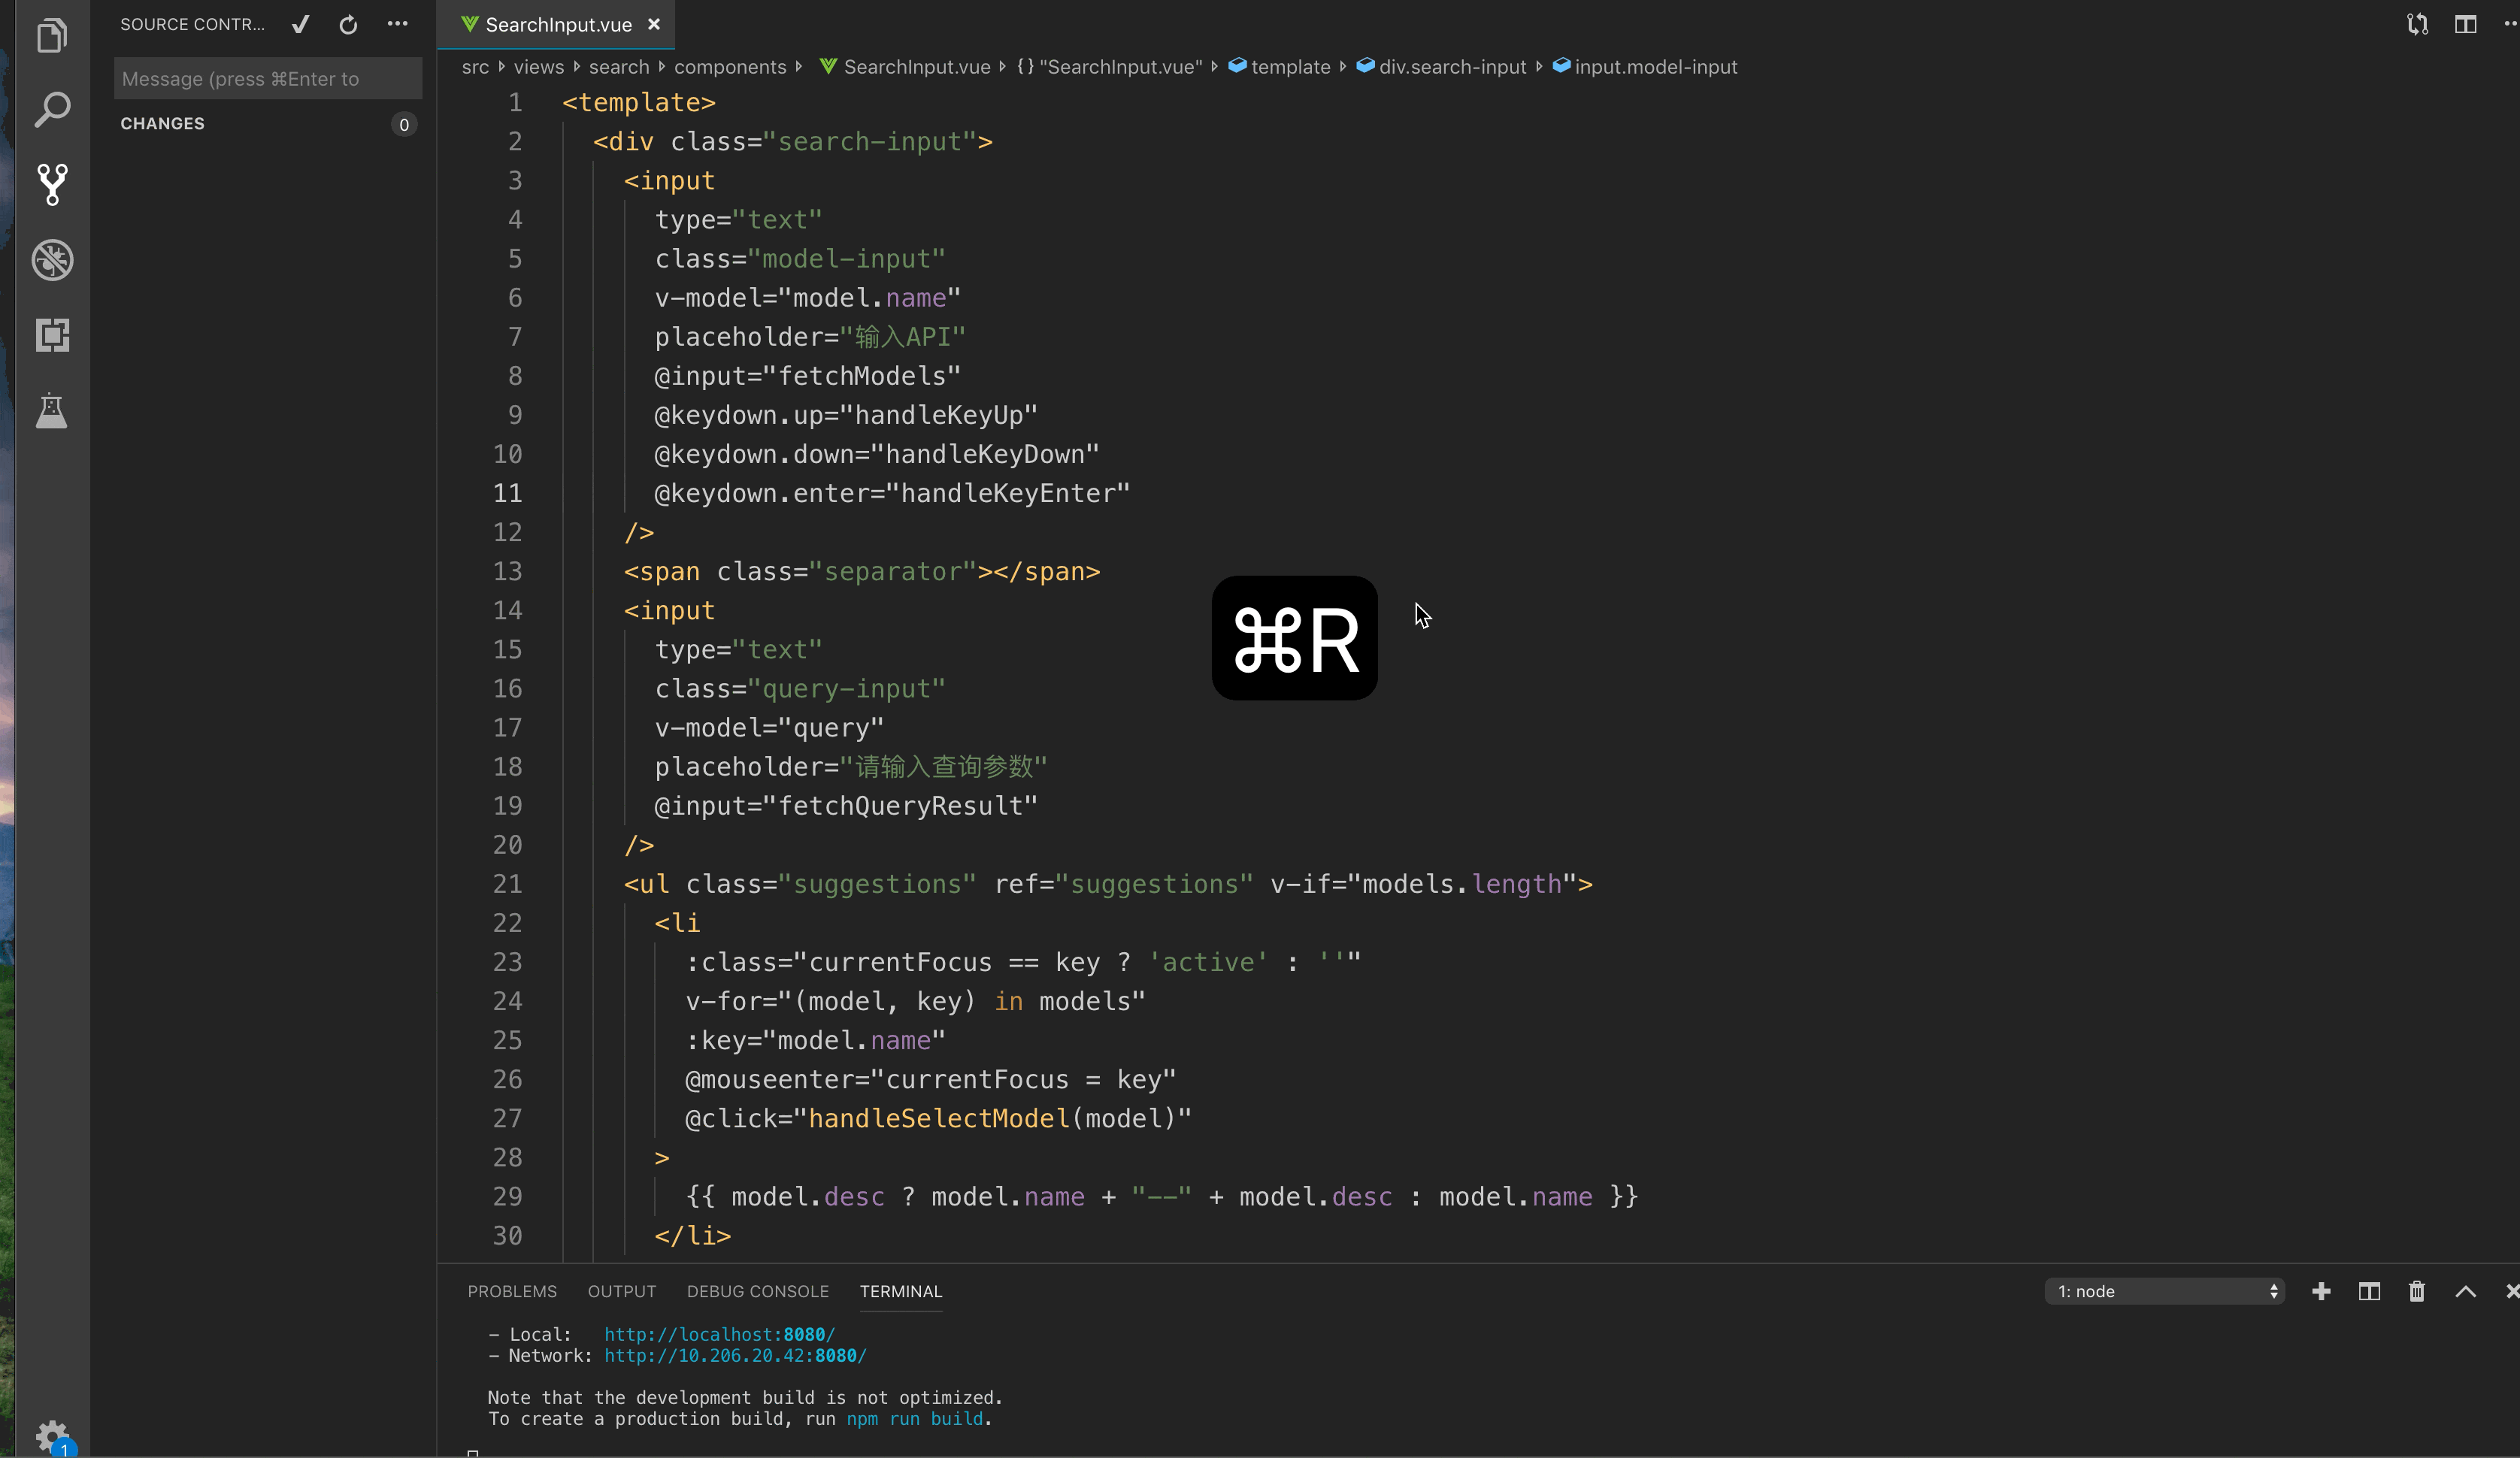Open the Extensions view icon
2520x1458 pixels.
point(52,335)
